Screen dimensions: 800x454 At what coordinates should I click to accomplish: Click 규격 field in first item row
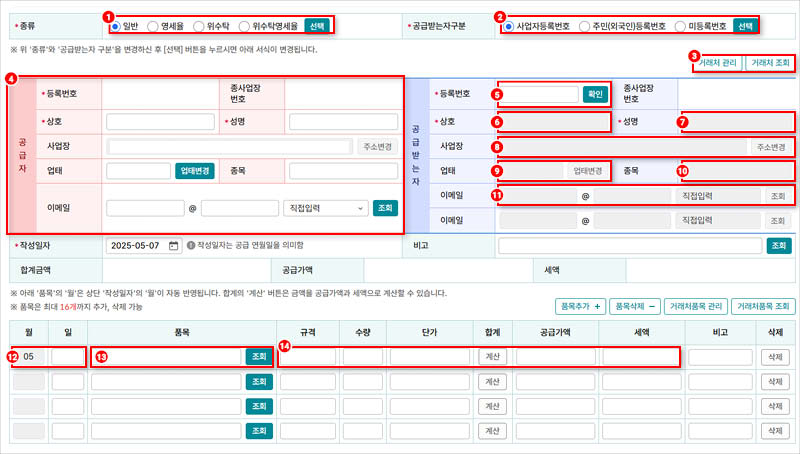[x=308, y=357]
